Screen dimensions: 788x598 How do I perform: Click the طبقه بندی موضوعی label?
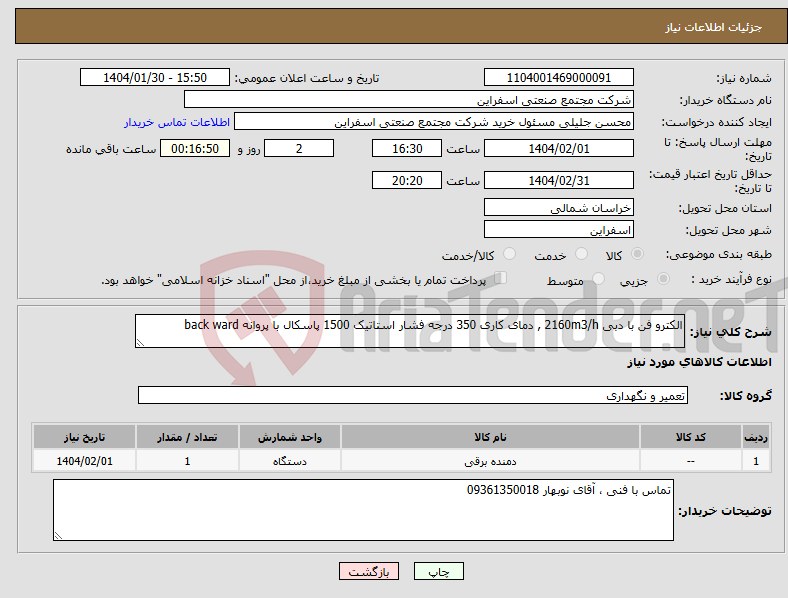[719, 254]
